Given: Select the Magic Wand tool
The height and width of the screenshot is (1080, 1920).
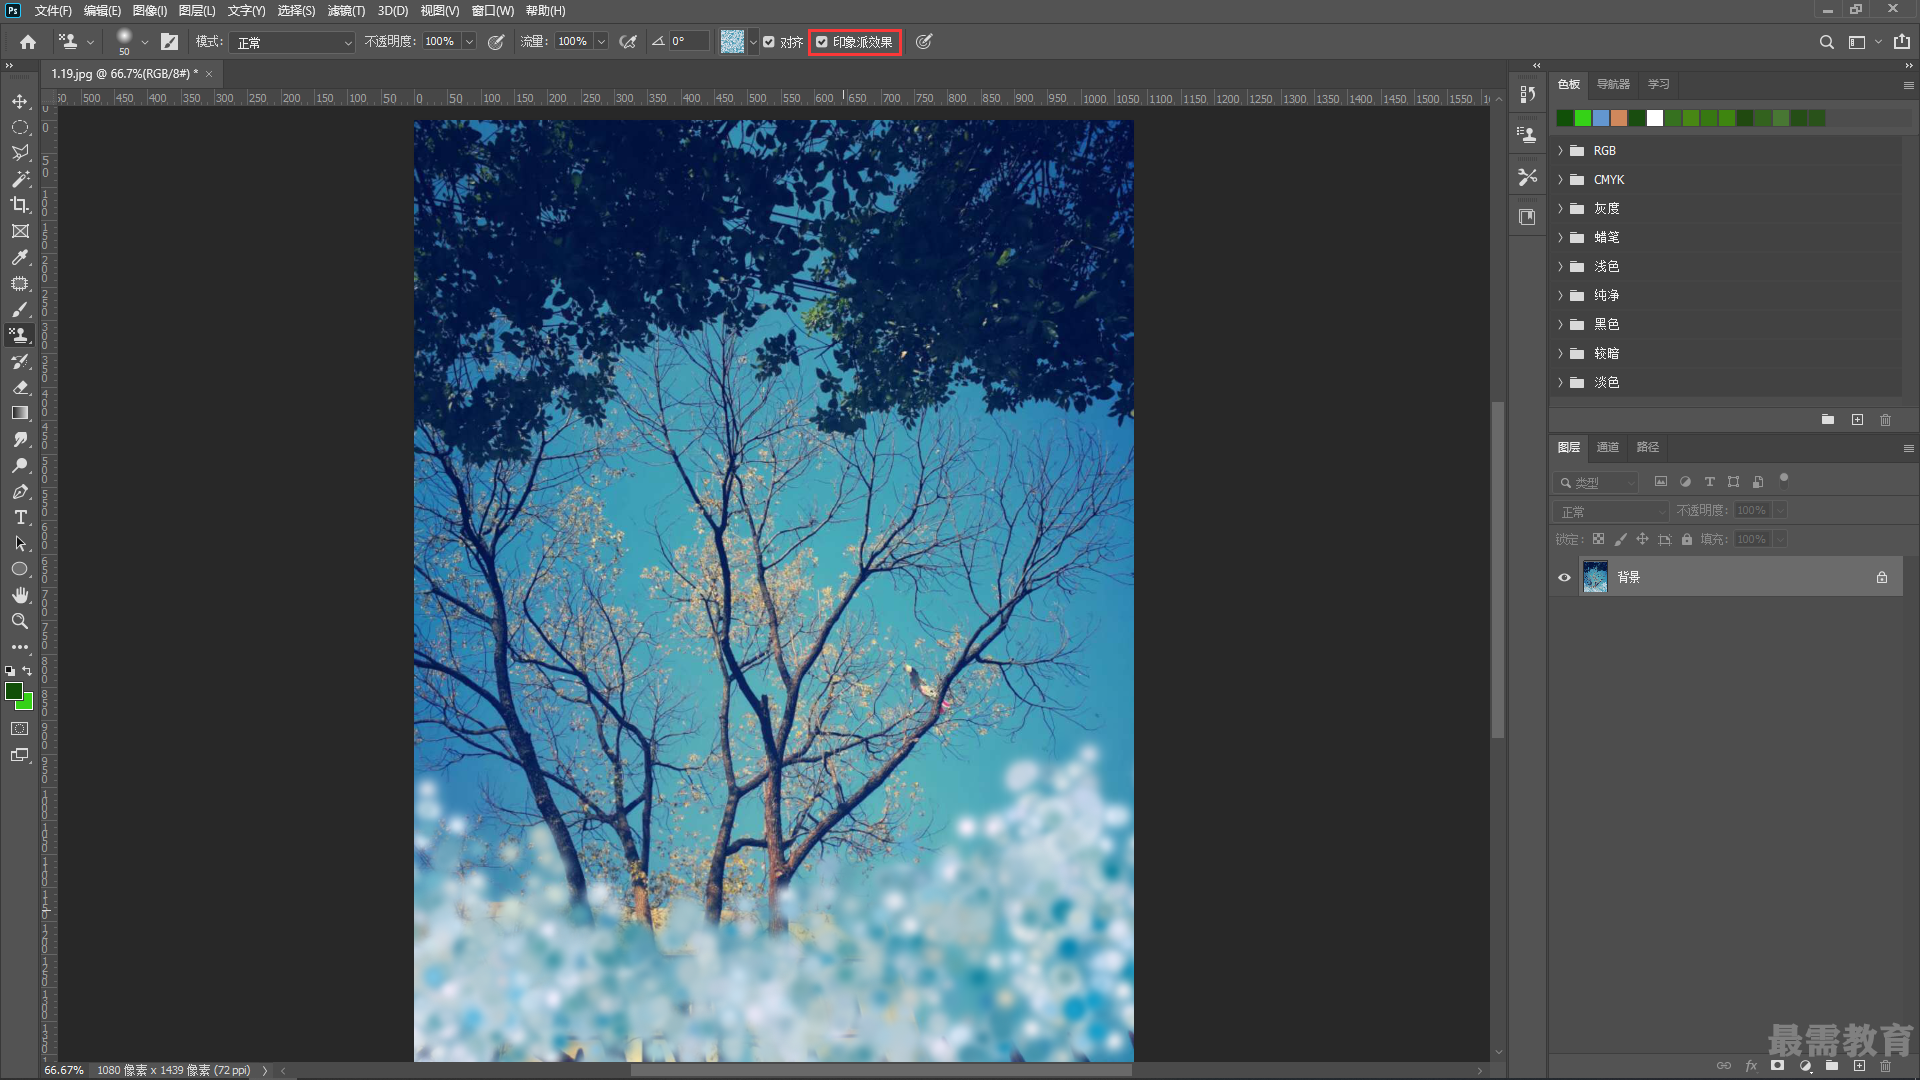Looking at the screenshot, I should pos(20,179).
